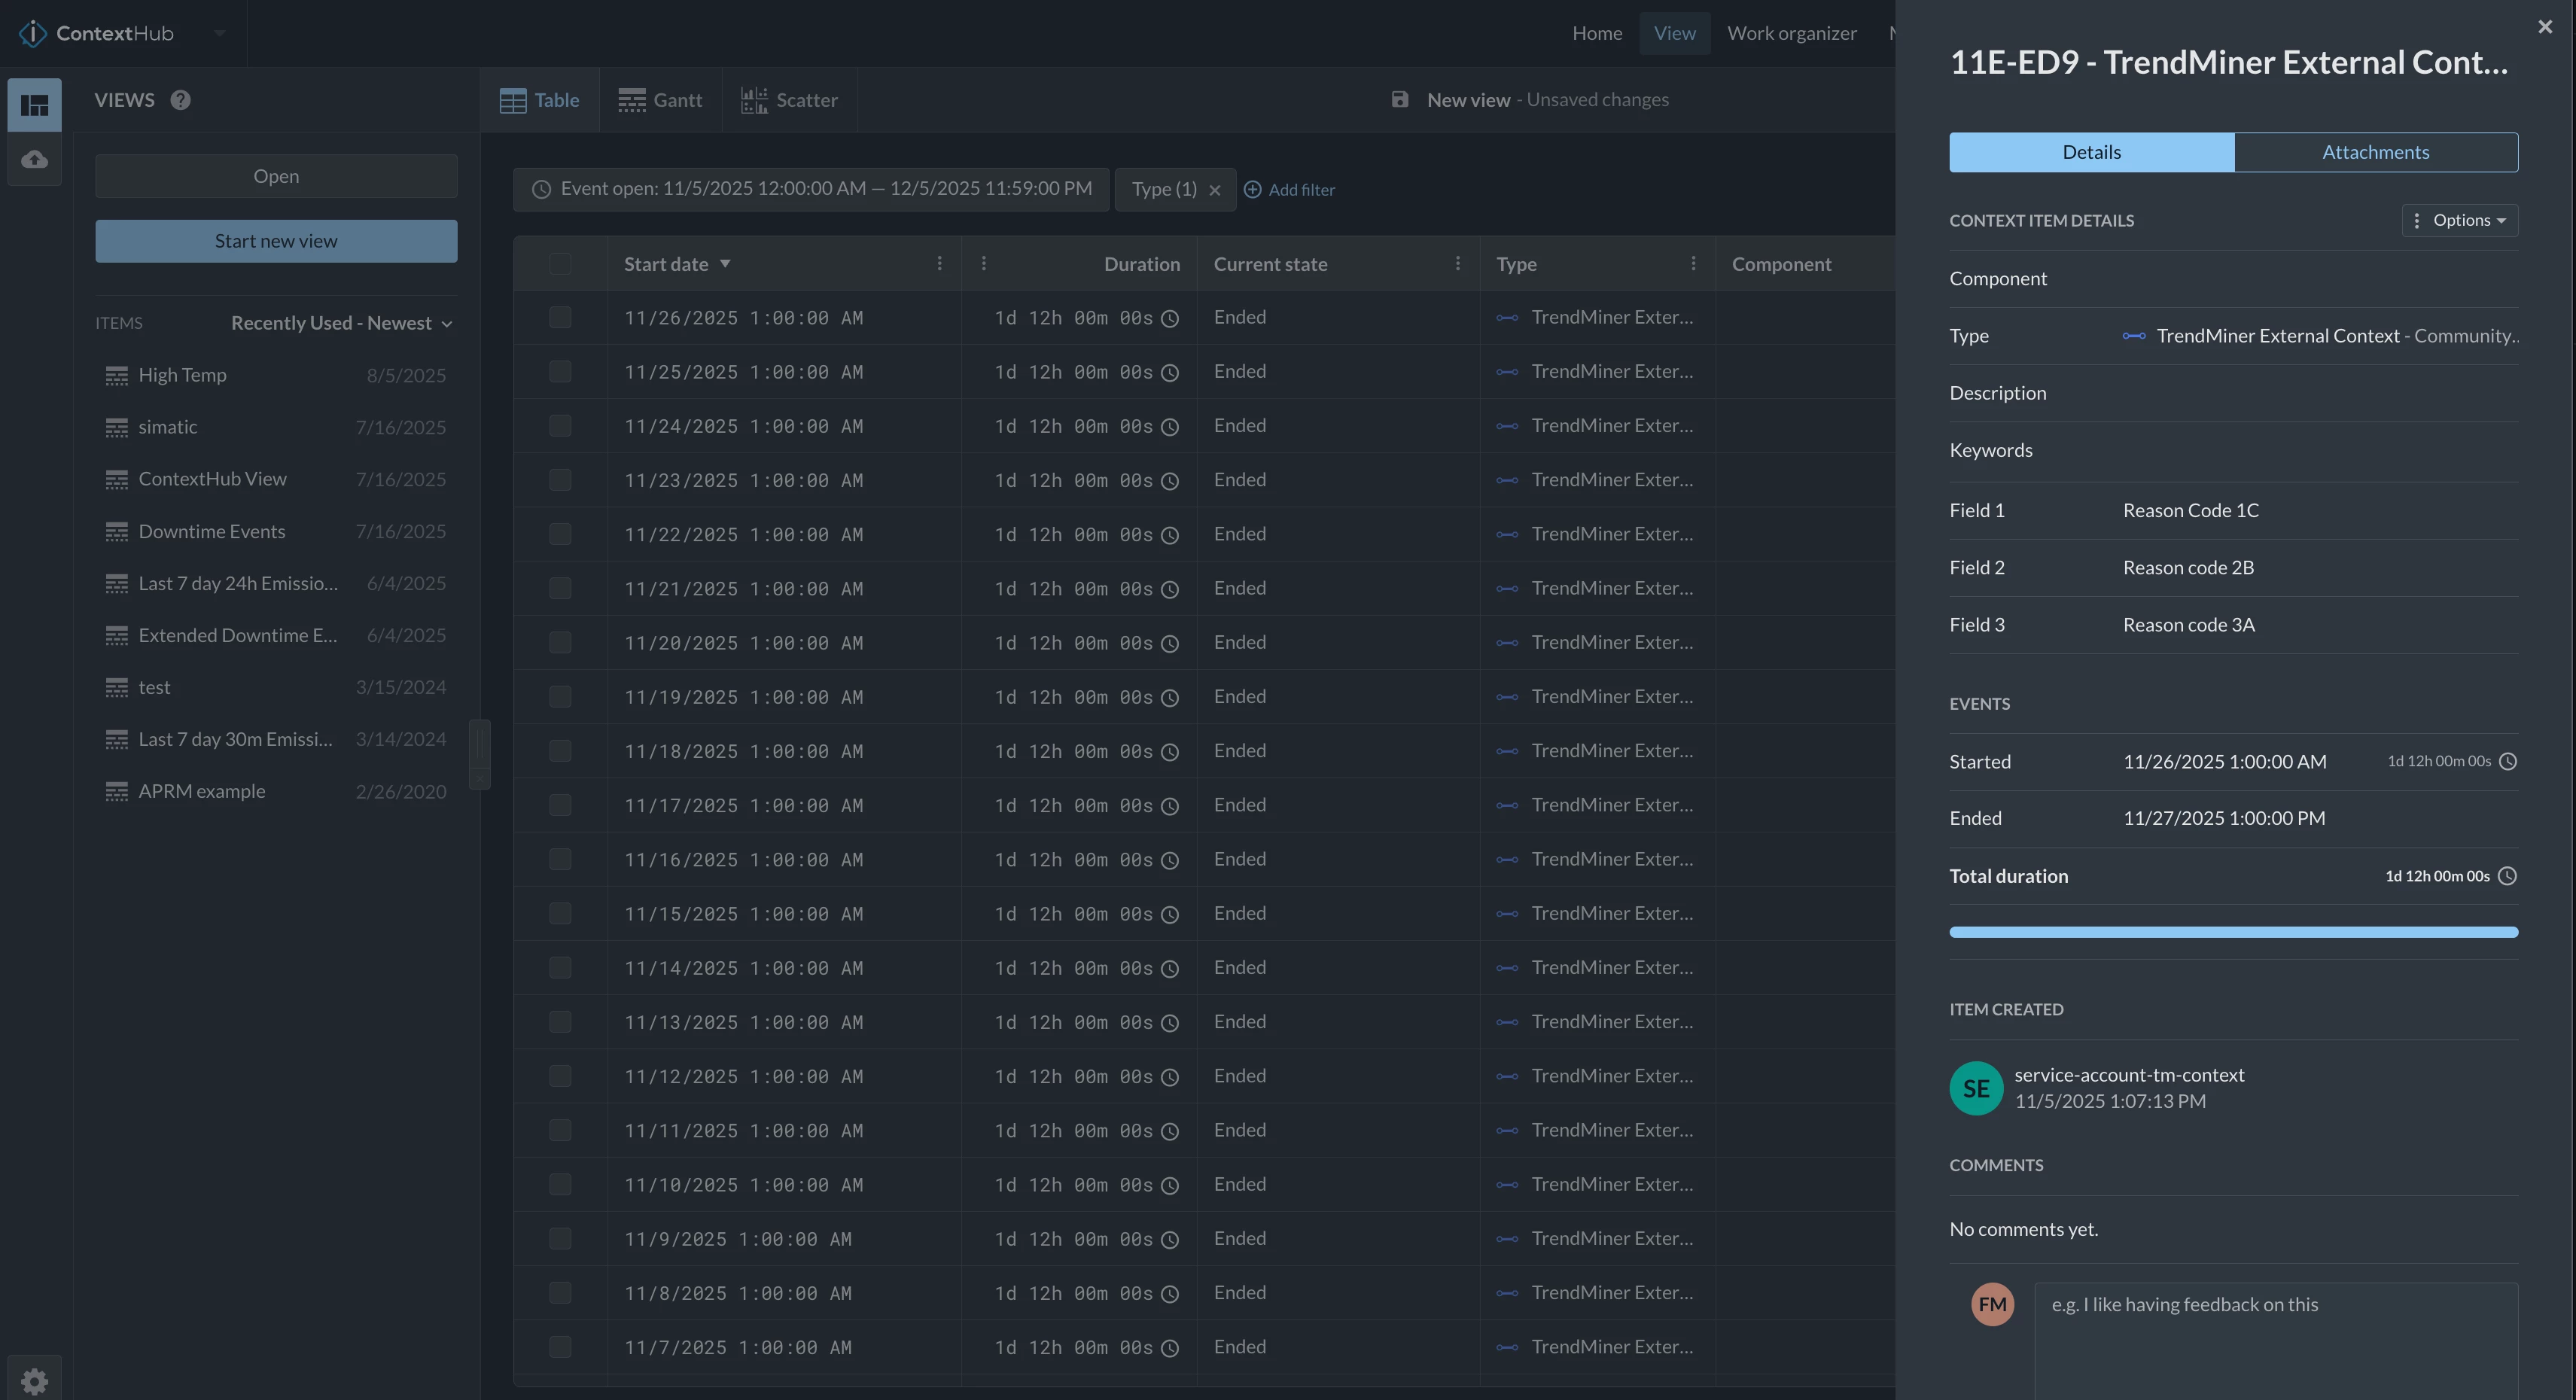Switch to Gantt view

click(660, 100)
